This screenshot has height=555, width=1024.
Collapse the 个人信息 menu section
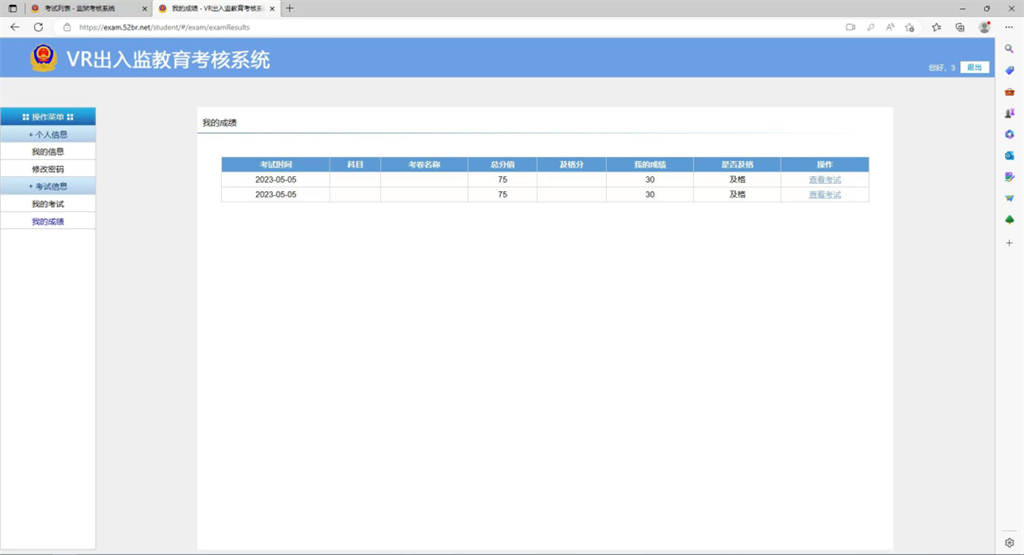[x=48, y=134]
